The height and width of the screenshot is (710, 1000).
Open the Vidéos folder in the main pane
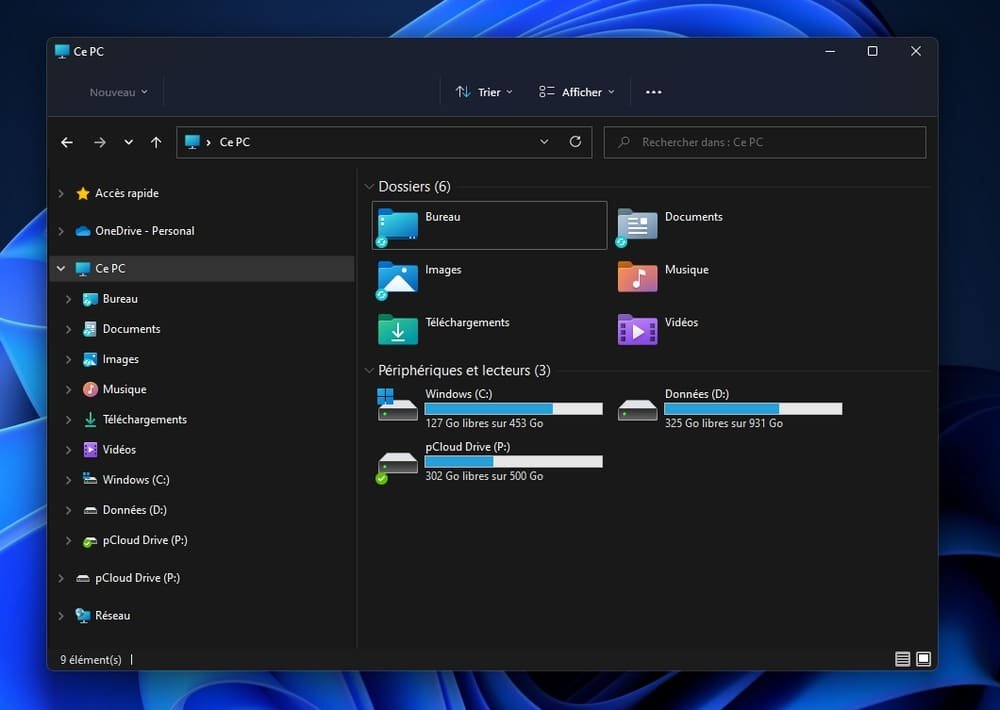(658, 330)
